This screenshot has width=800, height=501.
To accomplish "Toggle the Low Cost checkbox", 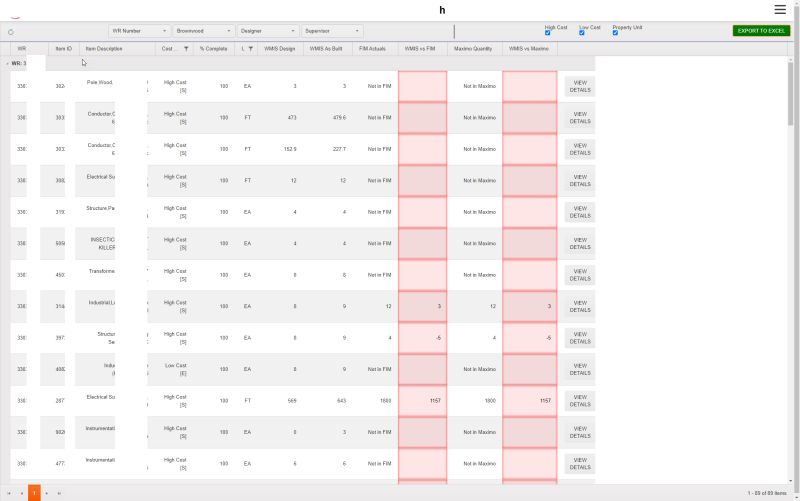I will 582,33.
